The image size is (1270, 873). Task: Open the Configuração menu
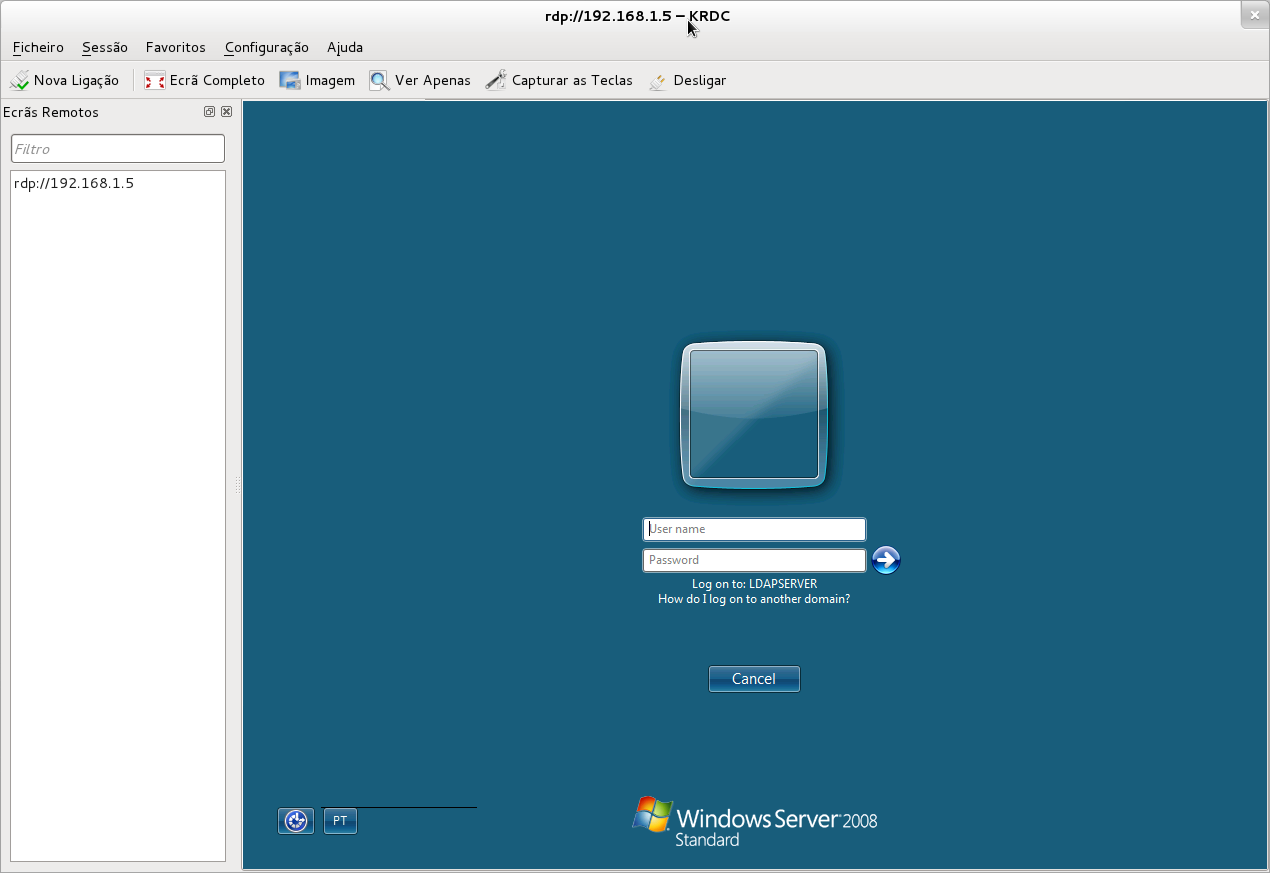pyautogui.click(x=266, y=47)
